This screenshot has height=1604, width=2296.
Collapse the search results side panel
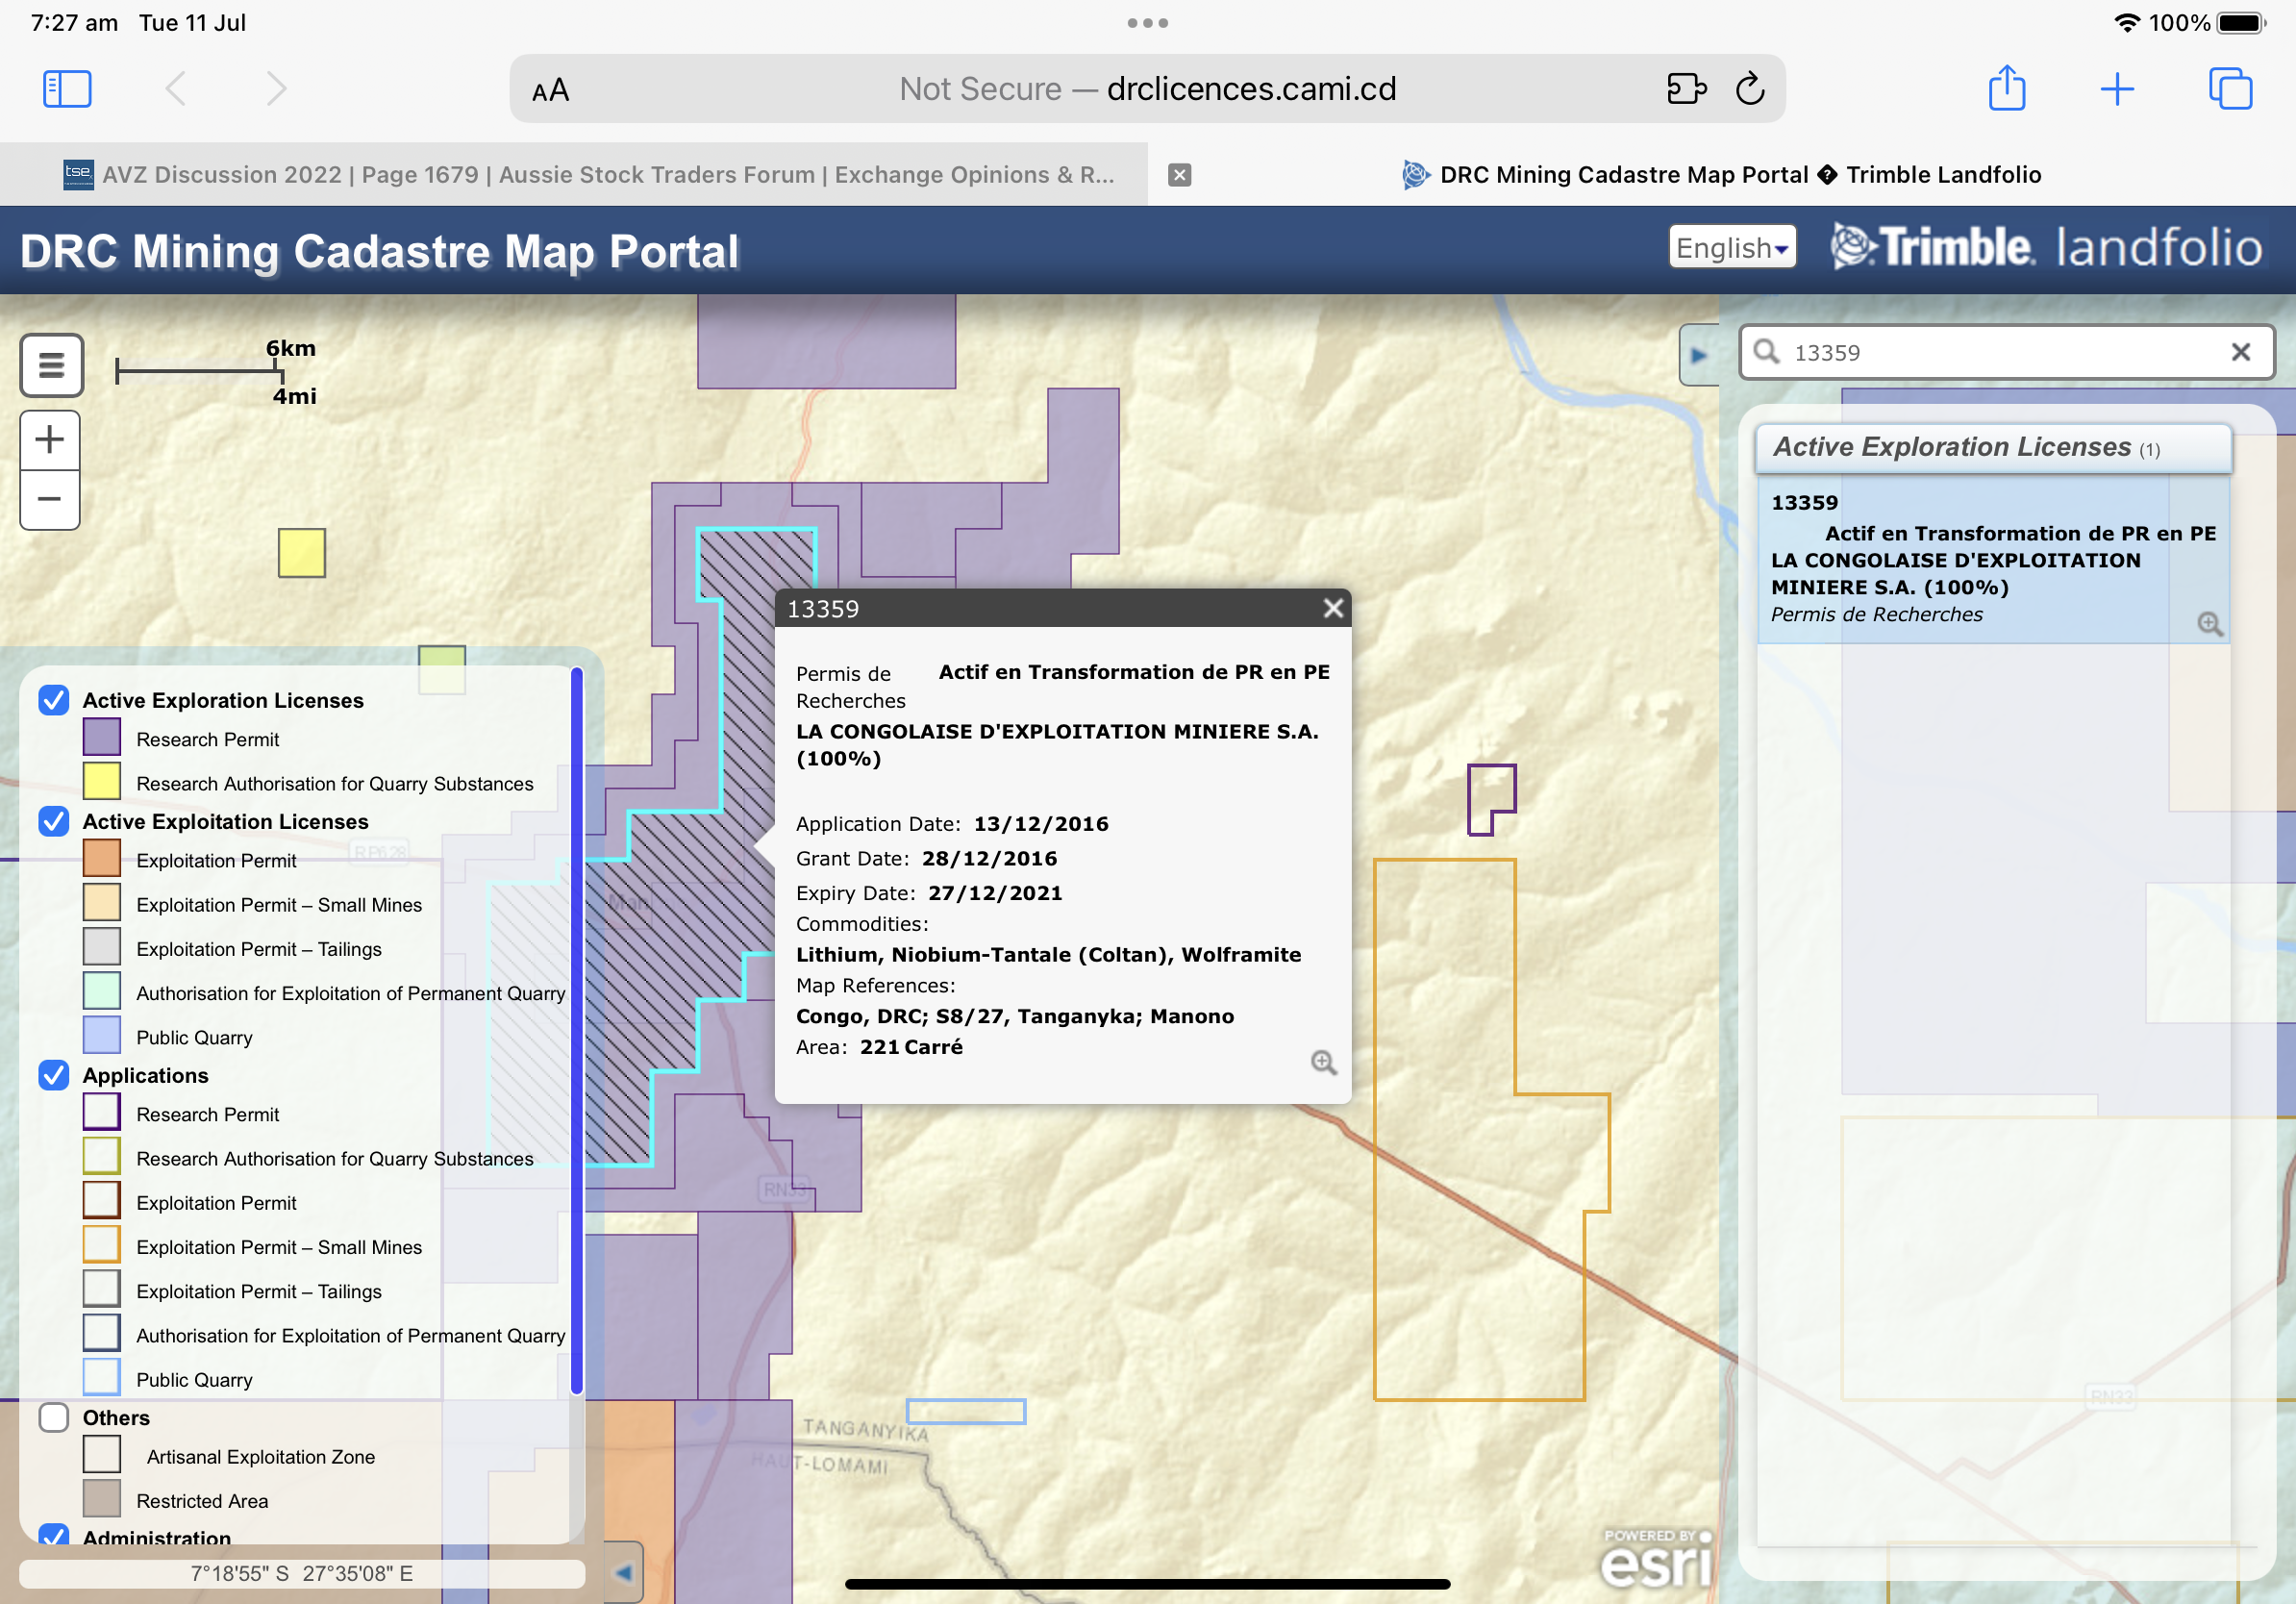tap(1698, 355)
